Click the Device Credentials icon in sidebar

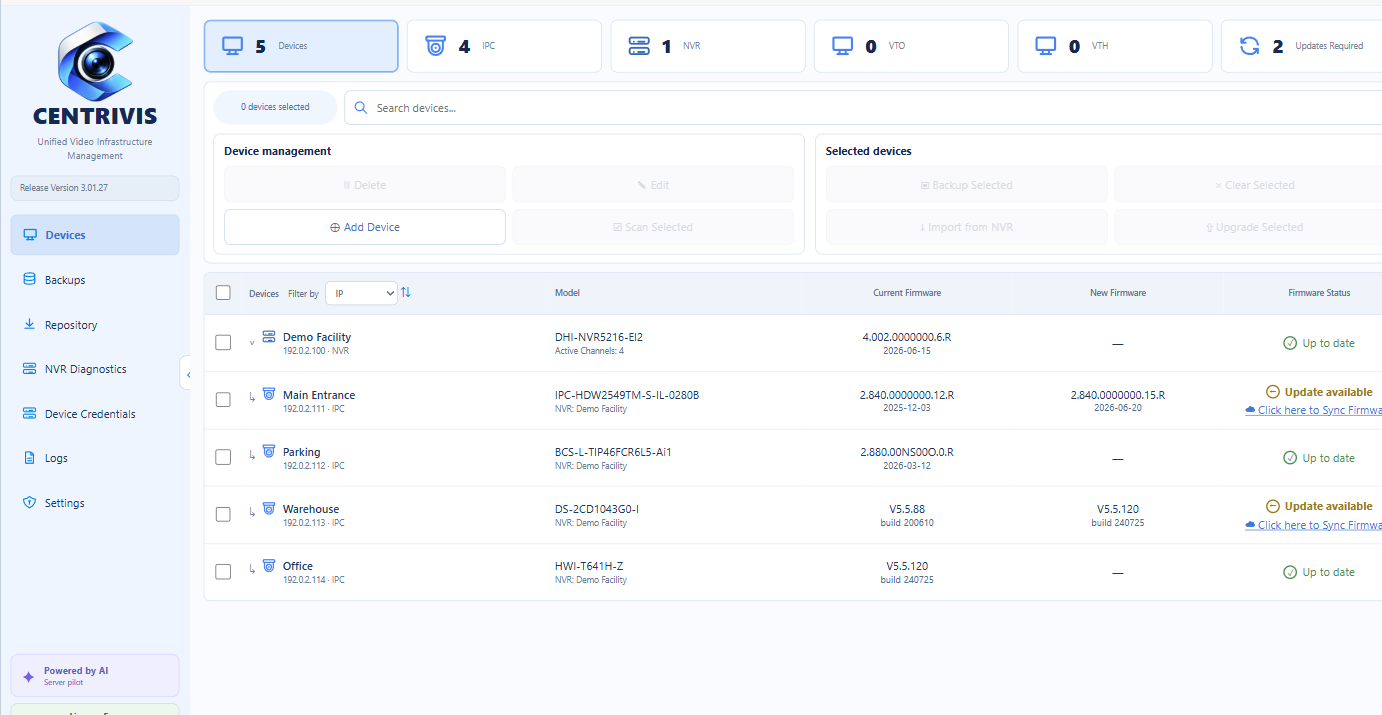(x=29, y=414)
